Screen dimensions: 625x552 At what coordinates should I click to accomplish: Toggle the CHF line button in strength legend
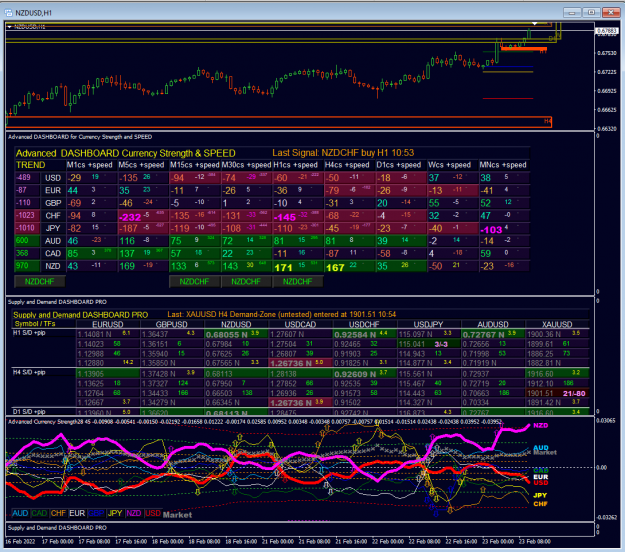point(58,513)
